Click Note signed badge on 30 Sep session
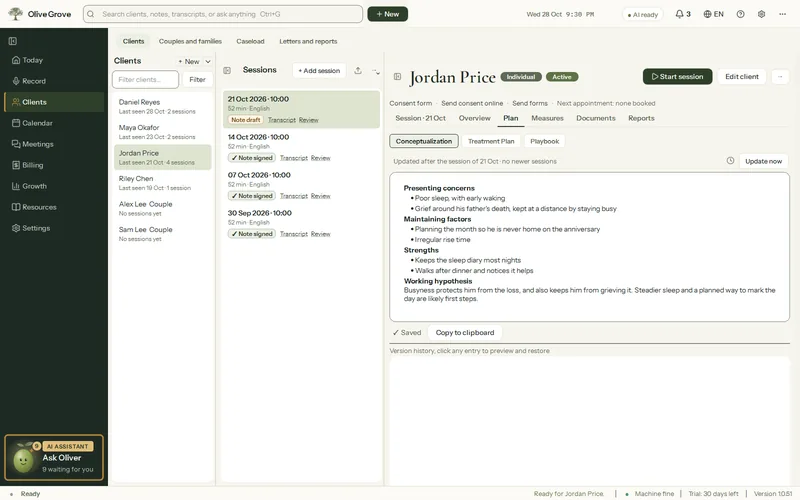The image size is (800, 500). 252,234
